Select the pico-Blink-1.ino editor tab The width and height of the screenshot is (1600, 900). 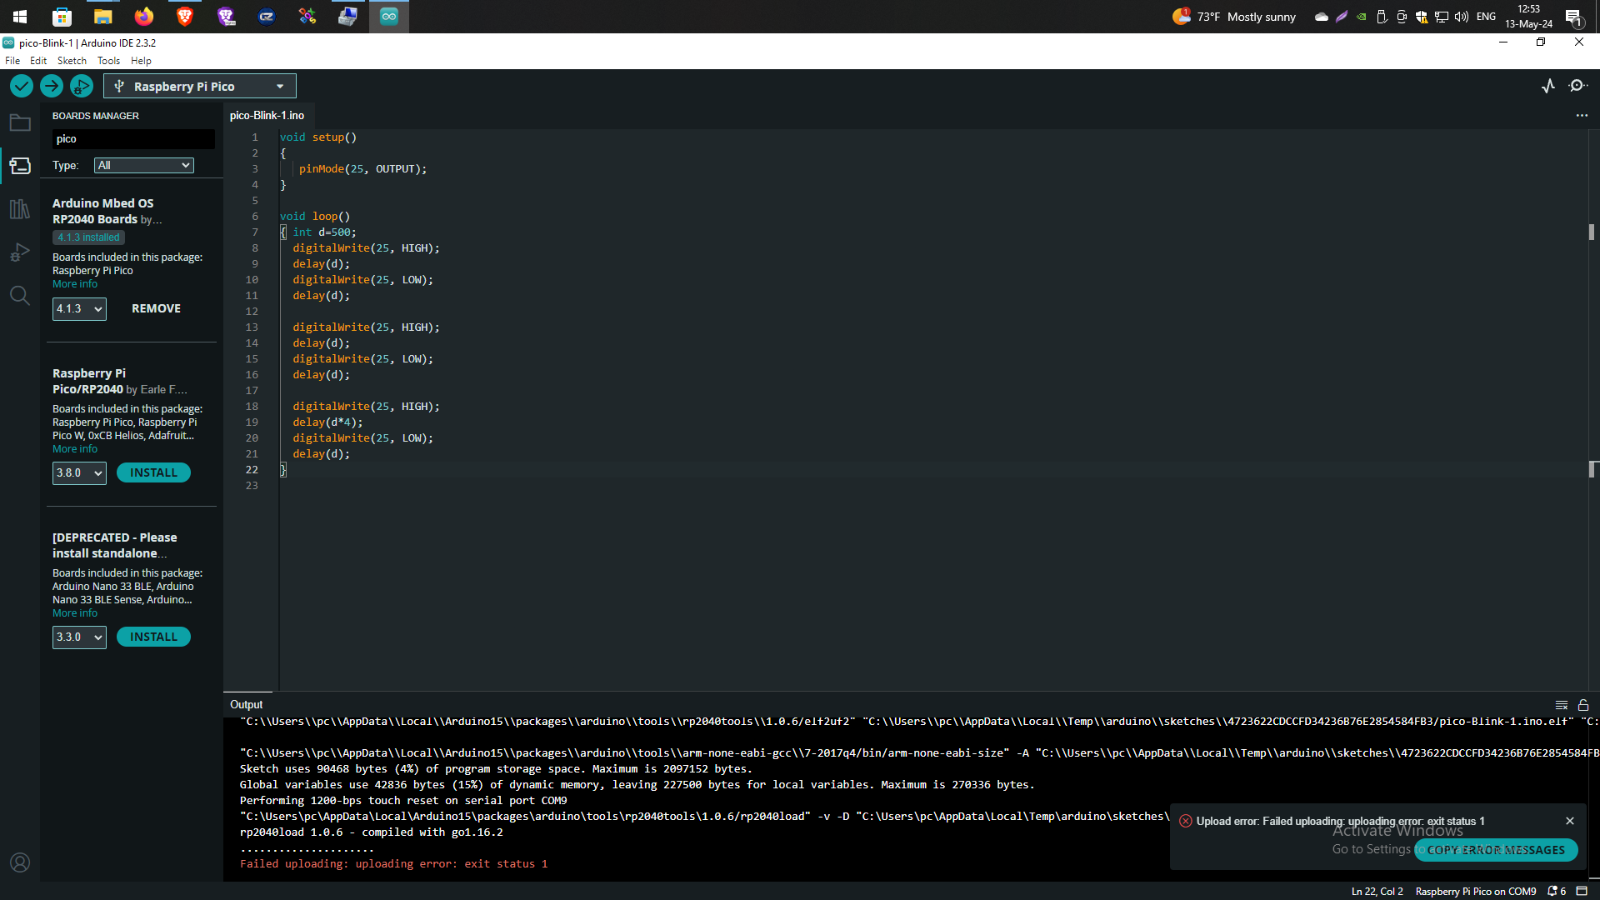pyautogui.click(x=267, y=115)
